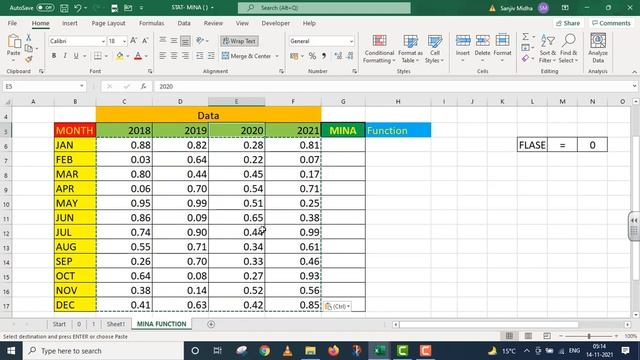640x360 pixels.
Task: Click the formula bar containing 2020
Action: tap(392, 86)
